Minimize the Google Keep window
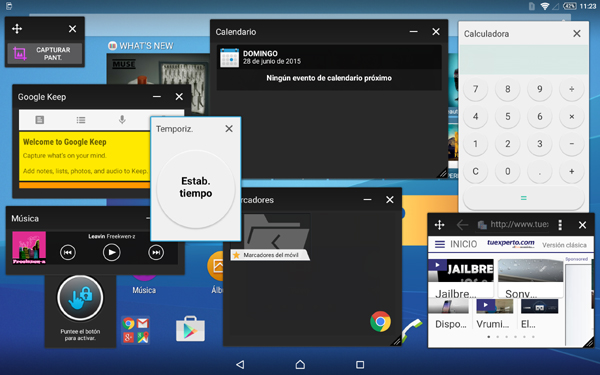Viewport: 600px width, 375px height. 157,97
